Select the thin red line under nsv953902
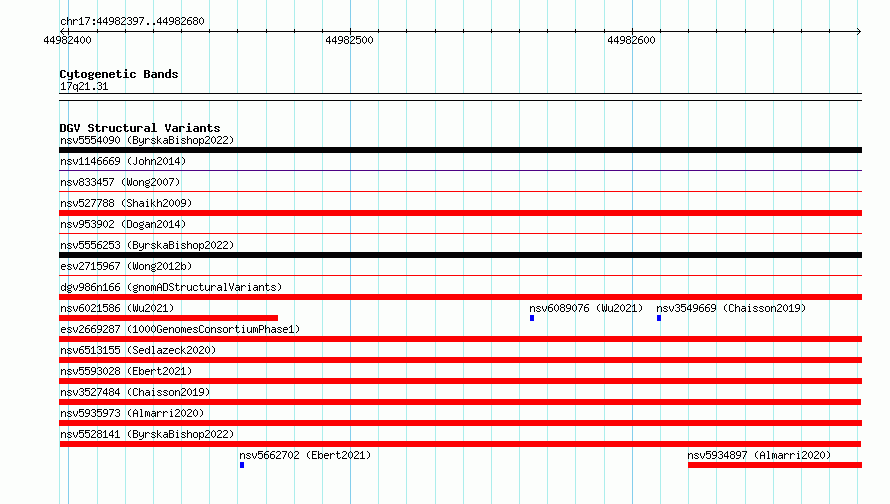 (x=460, y=233)
